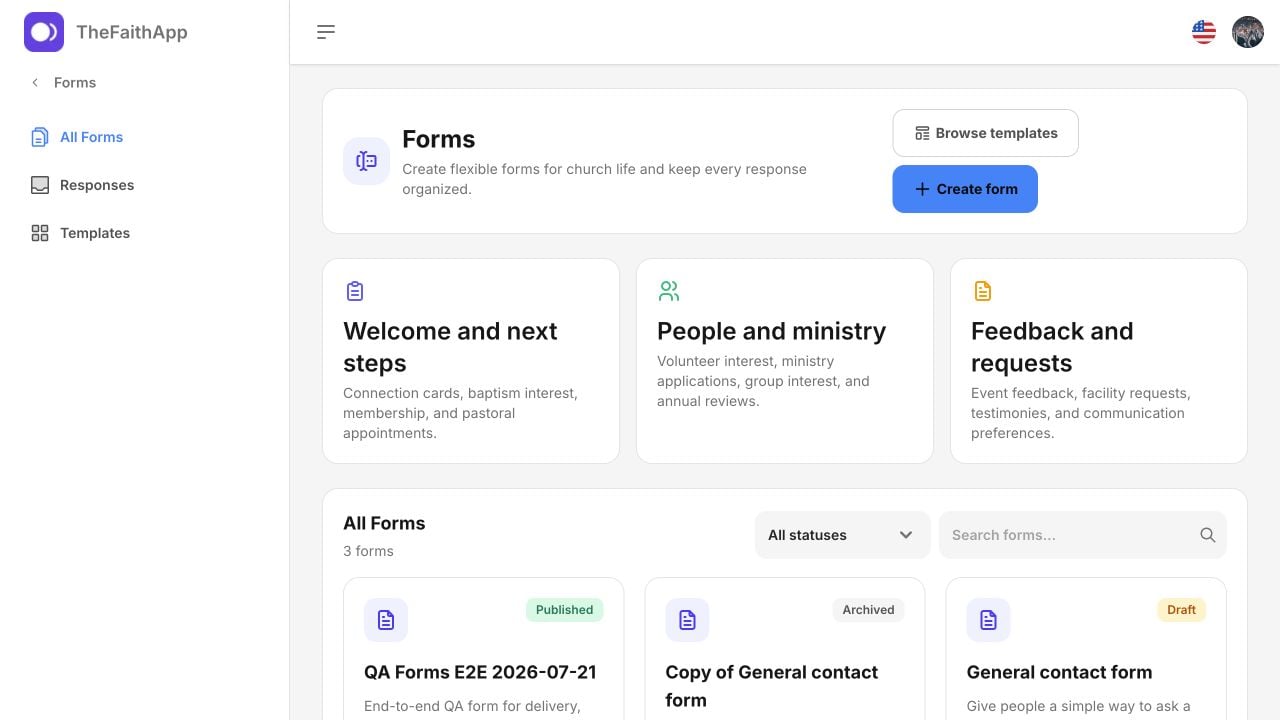Click the Draft status badge
Screen dimensions: 1280x720
click(1181, 610)
